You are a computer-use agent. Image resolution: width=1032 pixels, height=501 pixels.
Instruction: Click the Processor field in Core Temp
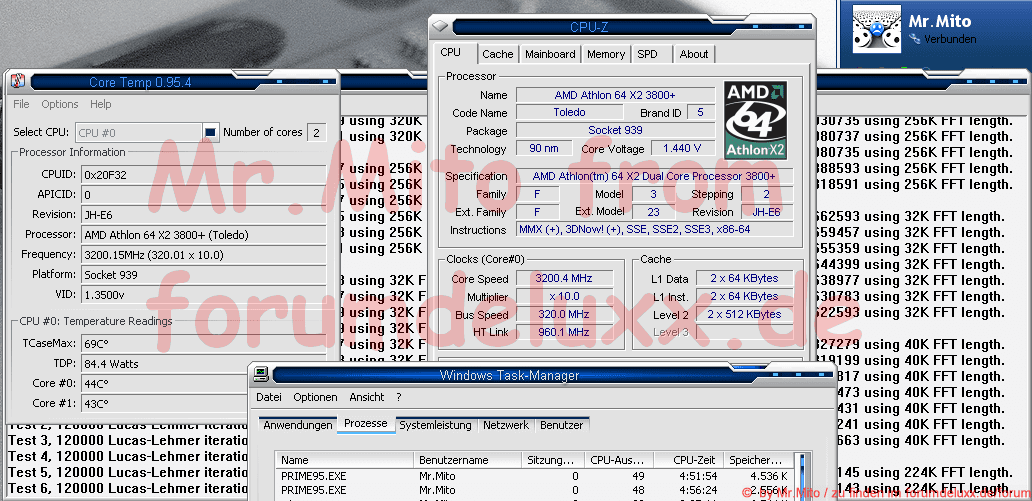(x=203, y=234)
